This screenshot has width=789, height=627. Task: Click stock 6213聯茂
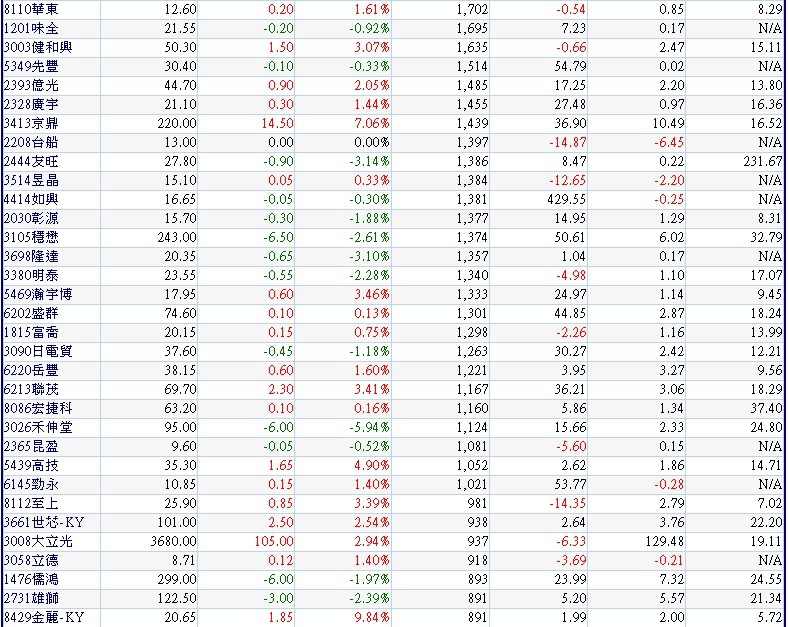click(x=31, y=389)
